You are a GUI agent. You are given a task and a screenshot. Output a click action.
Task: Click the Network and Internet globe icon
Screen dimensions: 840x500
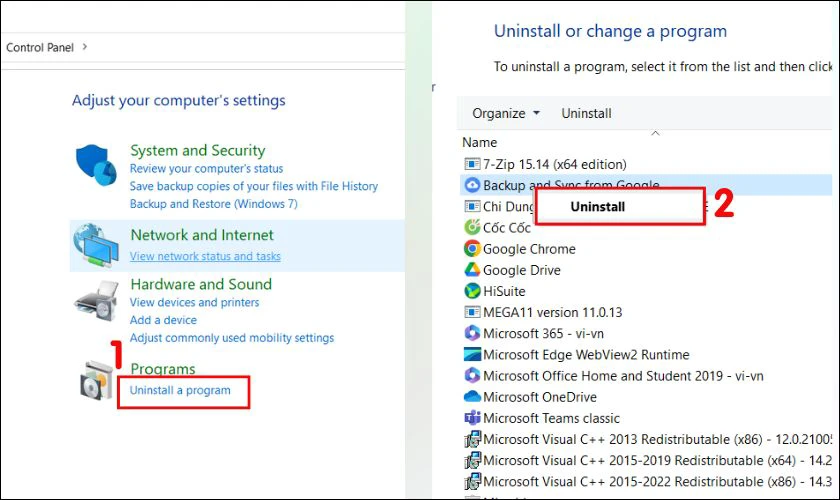point(96,245)
